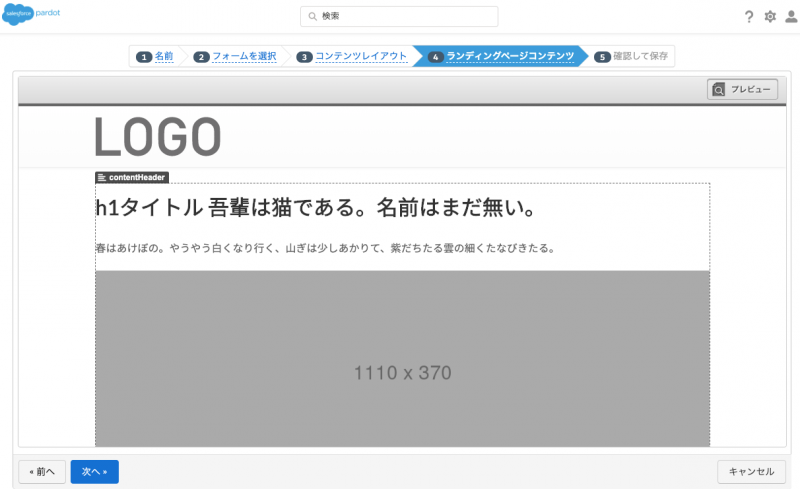Select the contentHeader region tag
800x489 pixels.
[132, 177]
